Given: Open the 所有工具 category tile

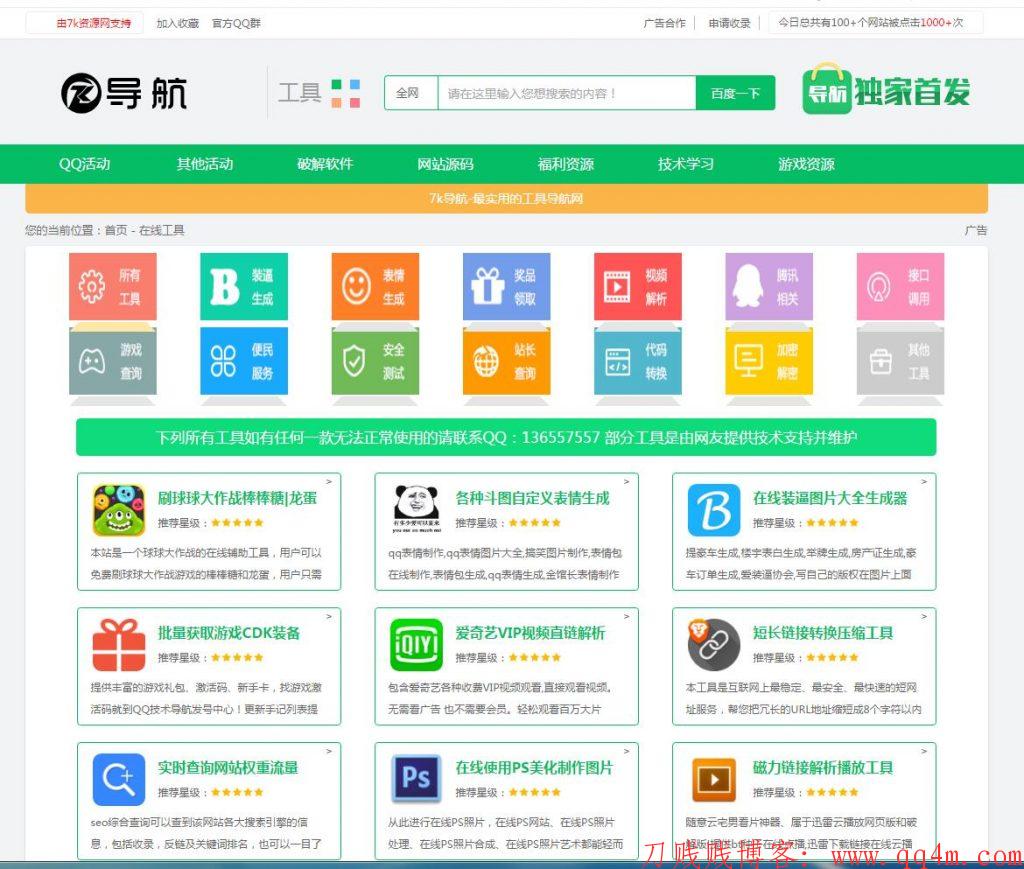Looking at the screenshot, I should (x=112, y=287).
